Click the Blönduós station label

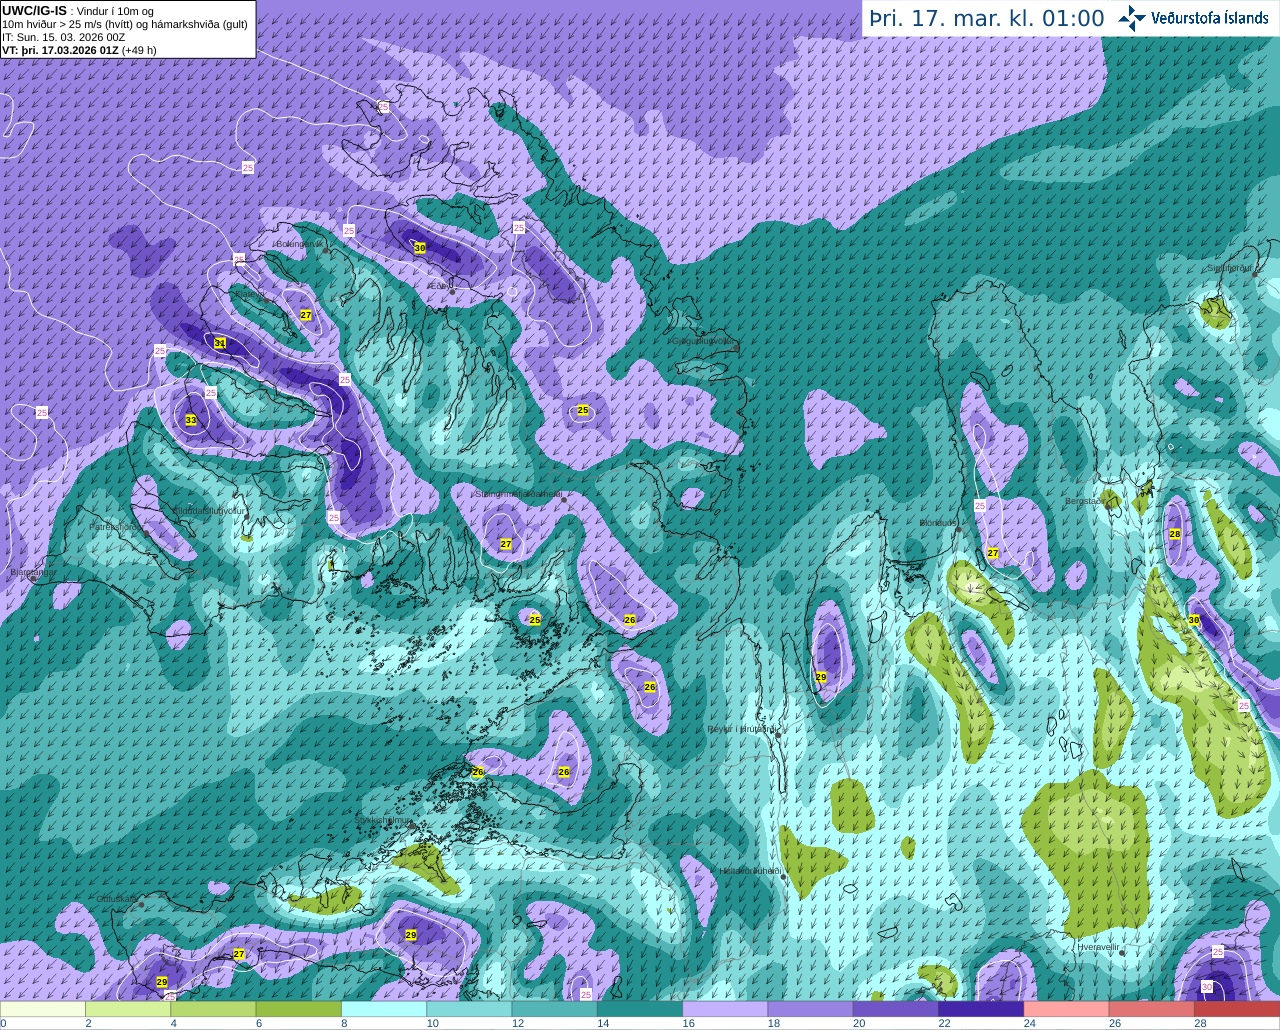pos(938,523)
